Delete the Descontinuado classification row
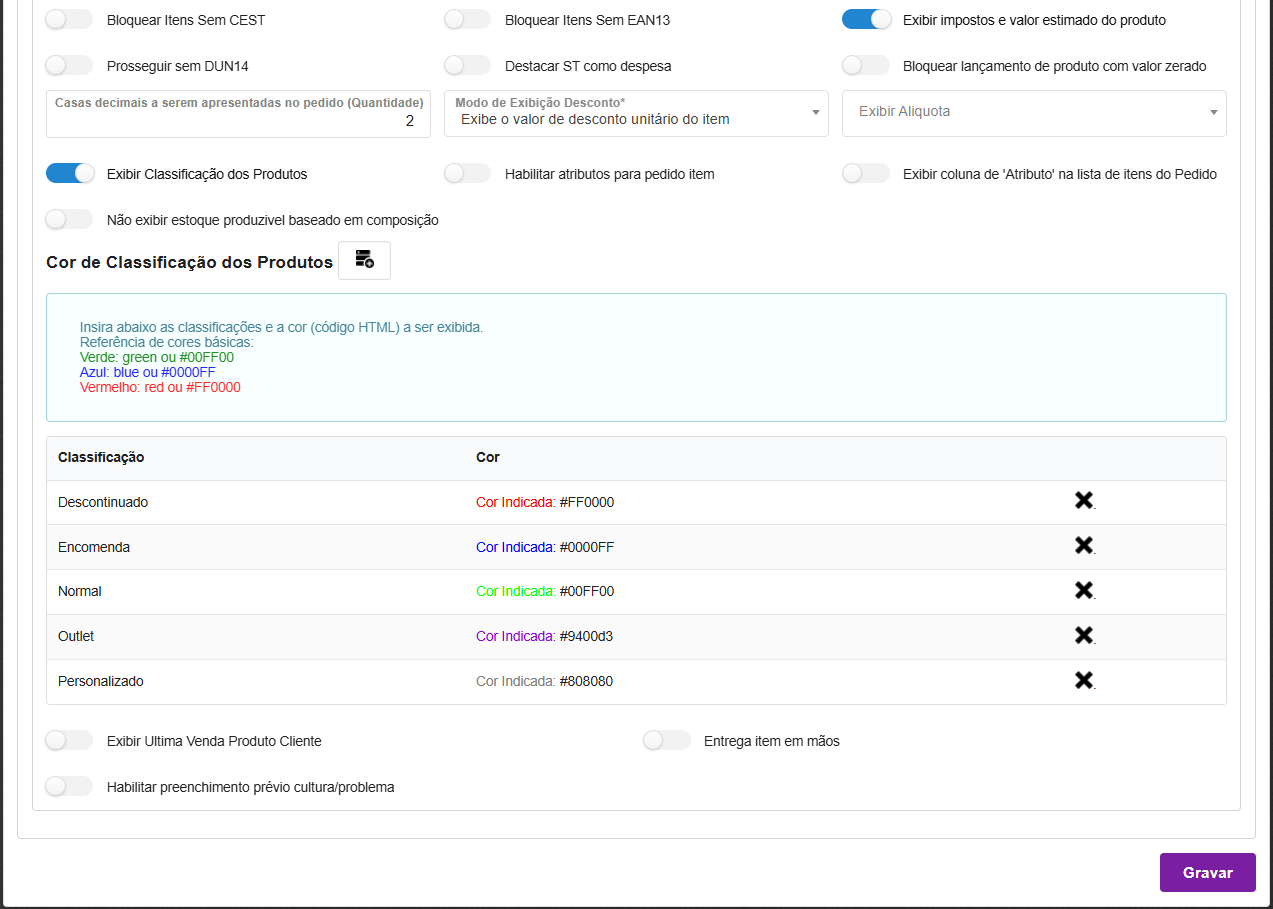This screenshot has width=1273, height=909. [1083, 501]
